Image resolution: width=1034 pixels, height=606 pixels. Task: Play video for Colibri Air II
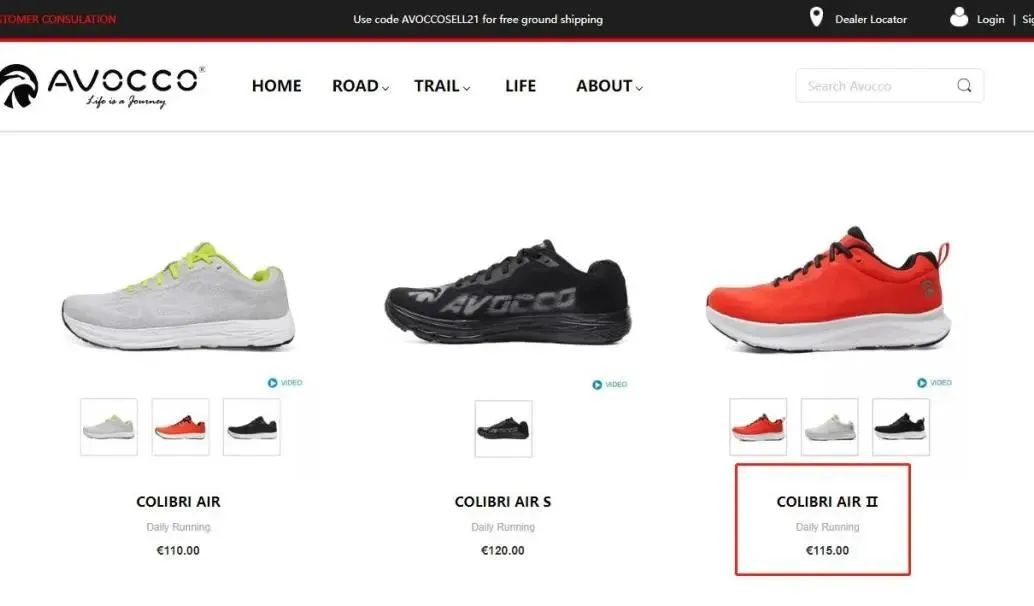(934, 382)
